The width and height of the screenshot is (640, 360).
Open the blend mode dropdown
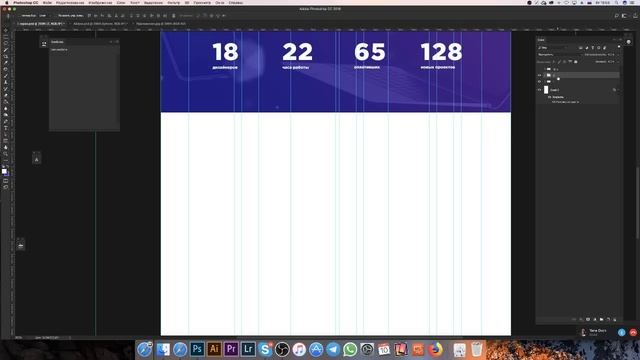click(558, 55)
